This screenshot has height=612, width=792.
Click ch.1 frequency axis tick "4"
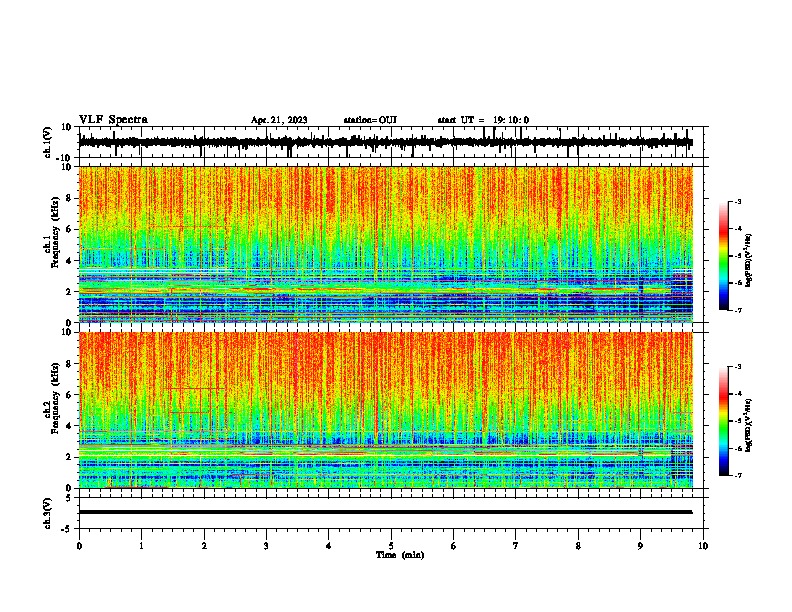(x=69, y=261)
